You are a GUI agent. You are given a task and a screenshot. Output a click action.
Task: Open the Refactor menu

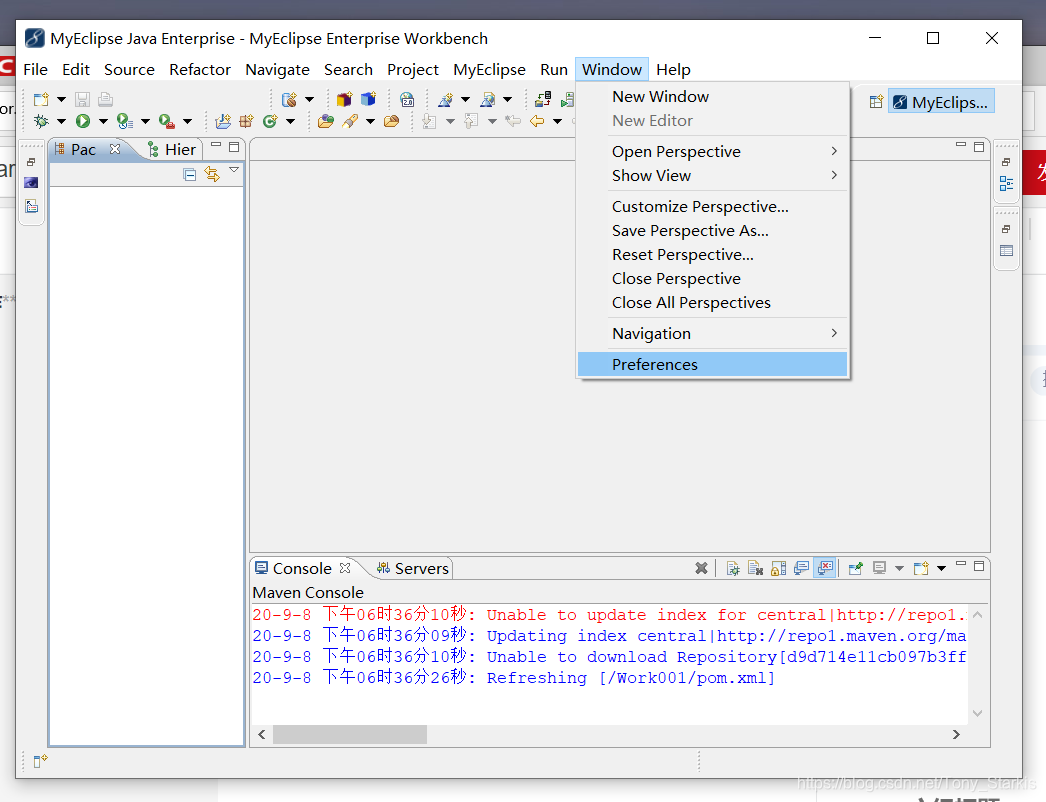199,69
